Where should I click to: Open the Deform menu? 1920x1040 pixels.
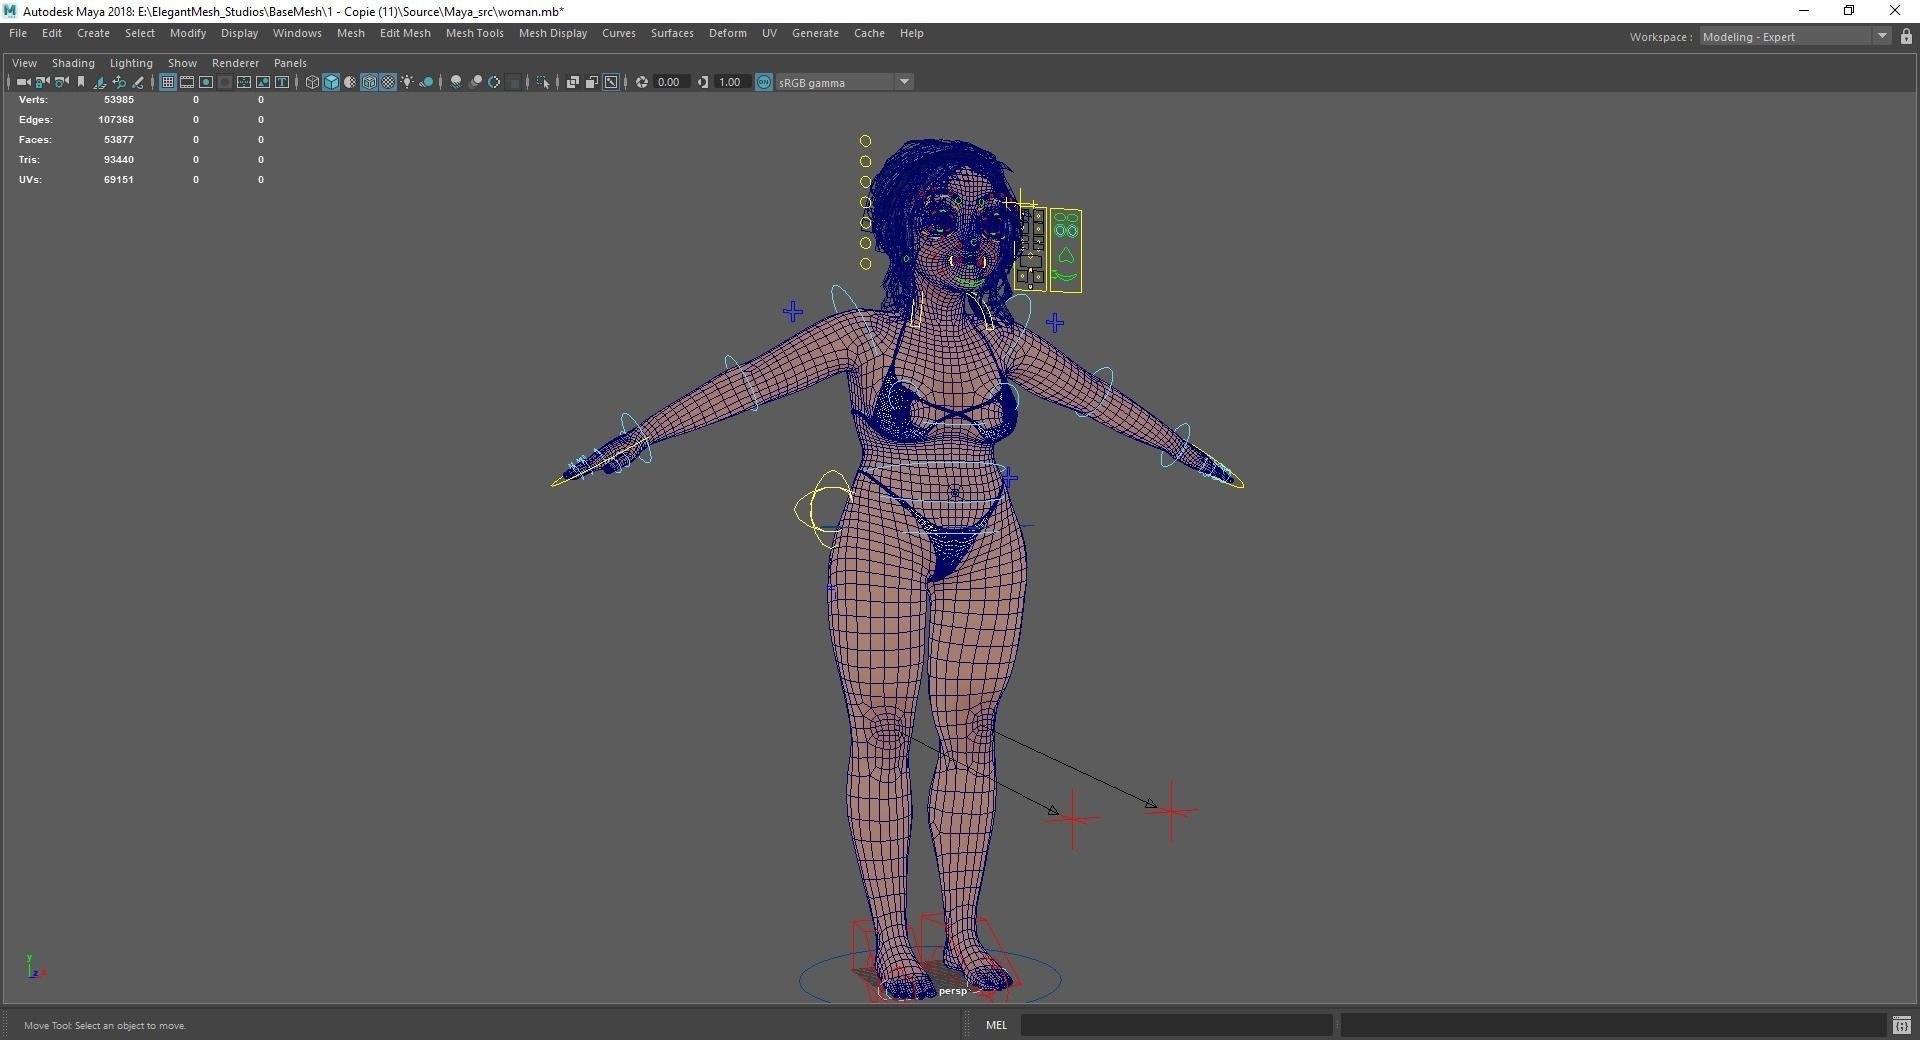coord(727,33)
